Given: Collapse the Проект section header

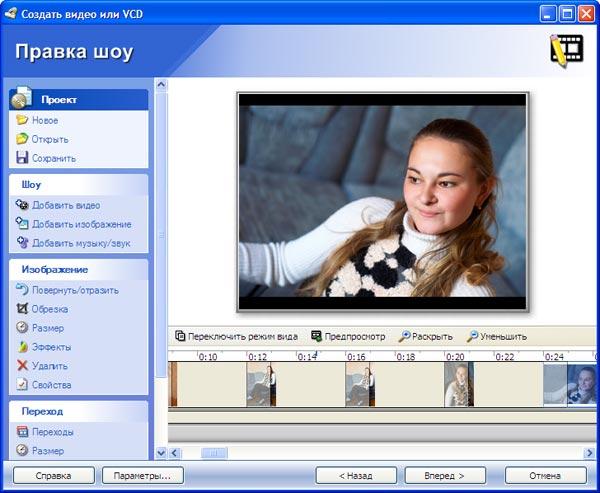Looking at the screenshot, I should 78,100.
